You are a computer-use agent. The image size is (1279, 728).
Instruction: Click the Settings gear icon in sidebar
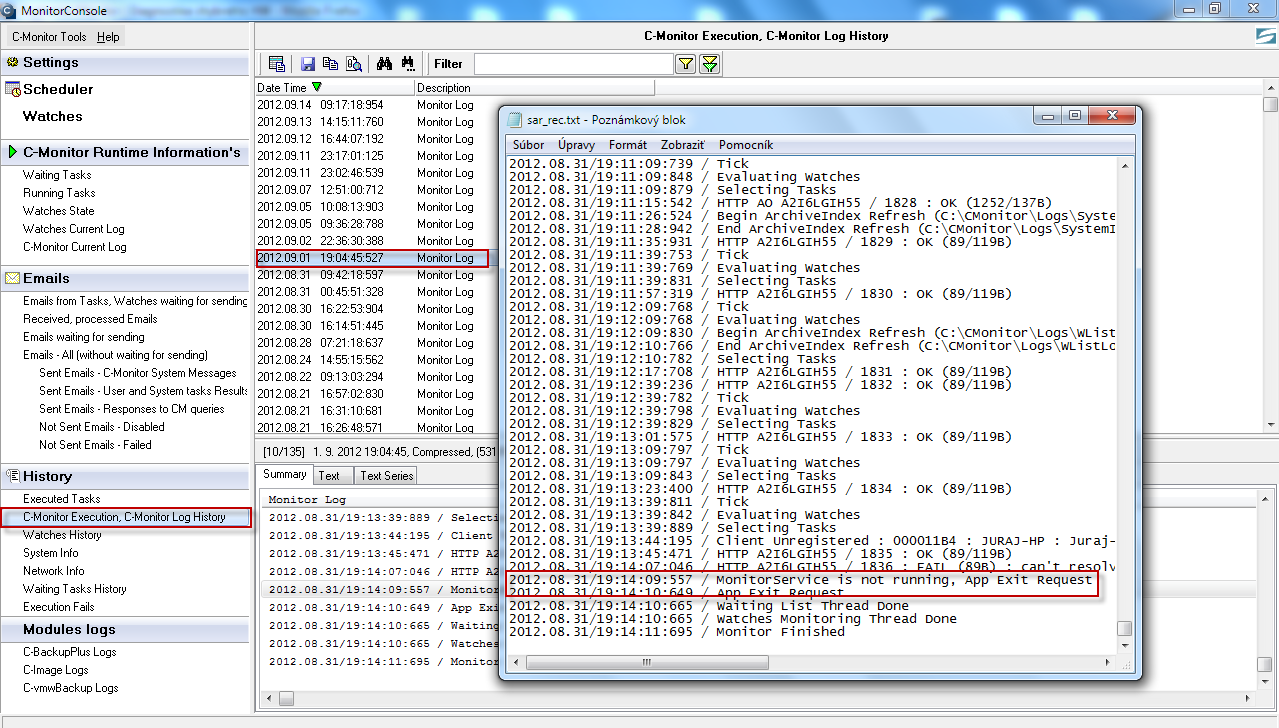13,62
